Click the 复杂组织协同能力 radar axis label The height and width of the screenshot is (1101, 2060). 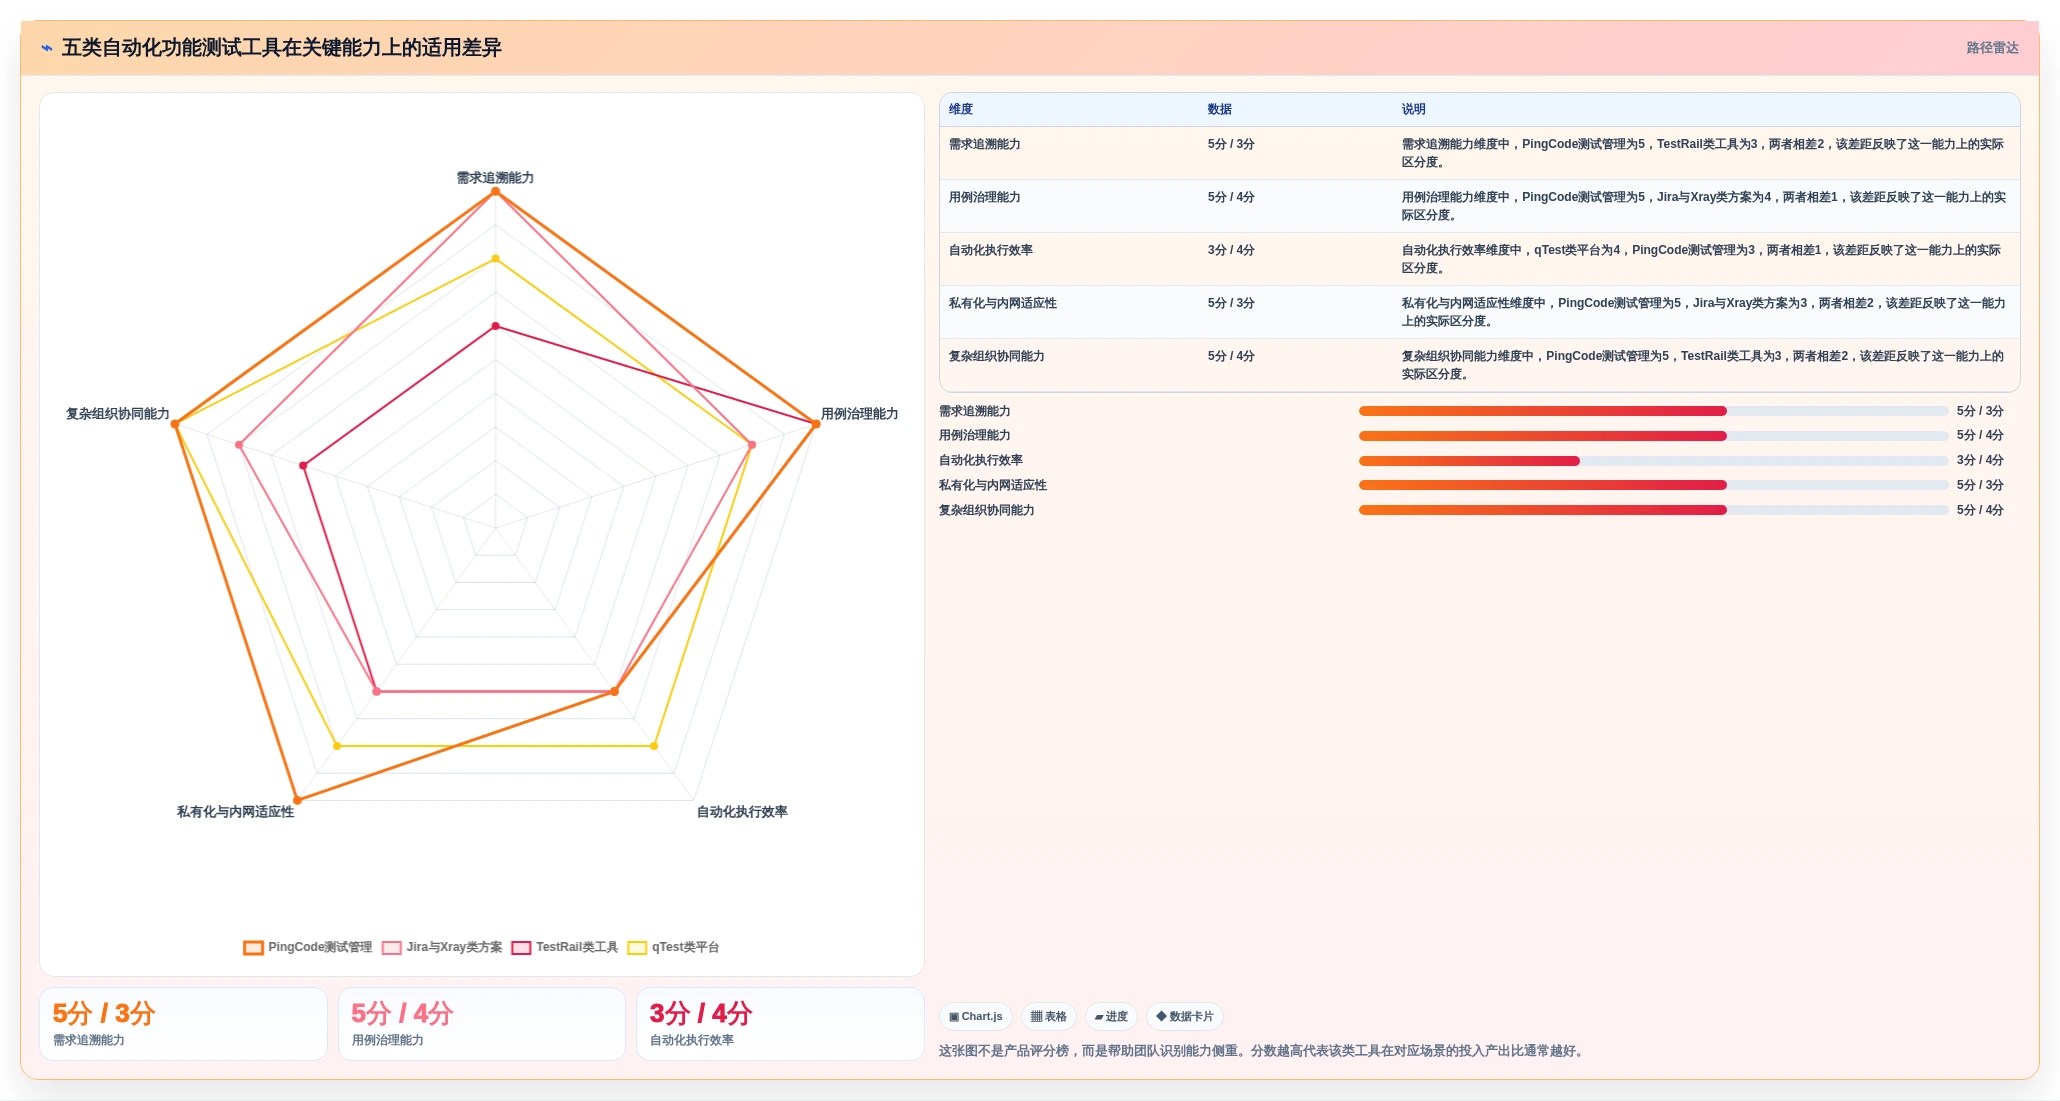click(x=118, y=414)
